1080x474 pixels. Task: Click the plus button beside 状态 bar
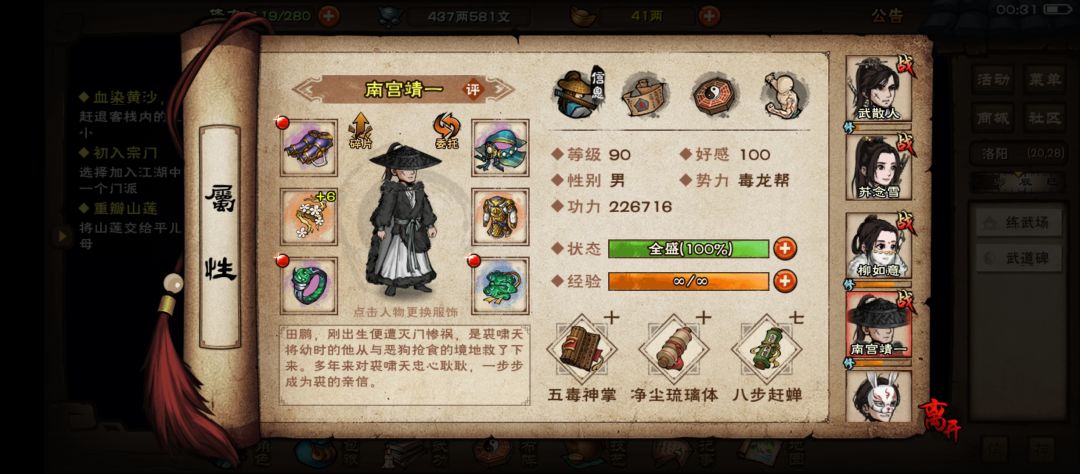click(x=785, y=249)
